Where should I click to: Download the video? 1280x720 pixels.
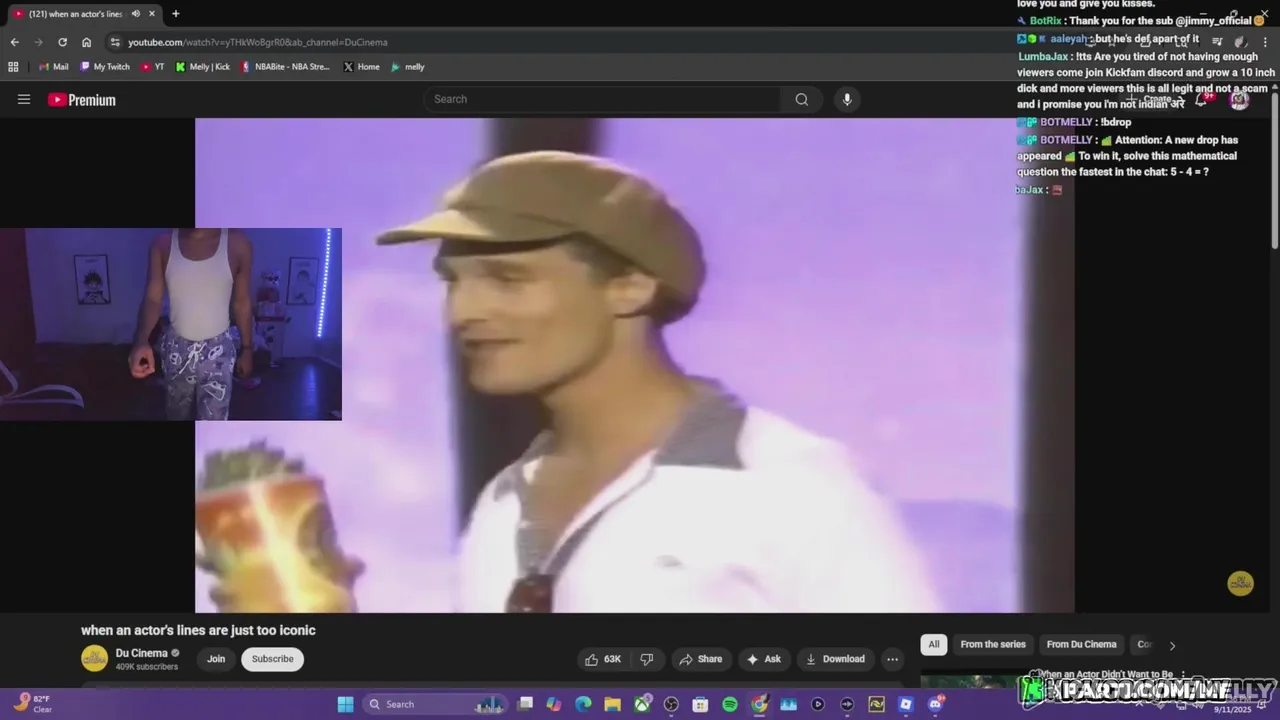point(835,659)
